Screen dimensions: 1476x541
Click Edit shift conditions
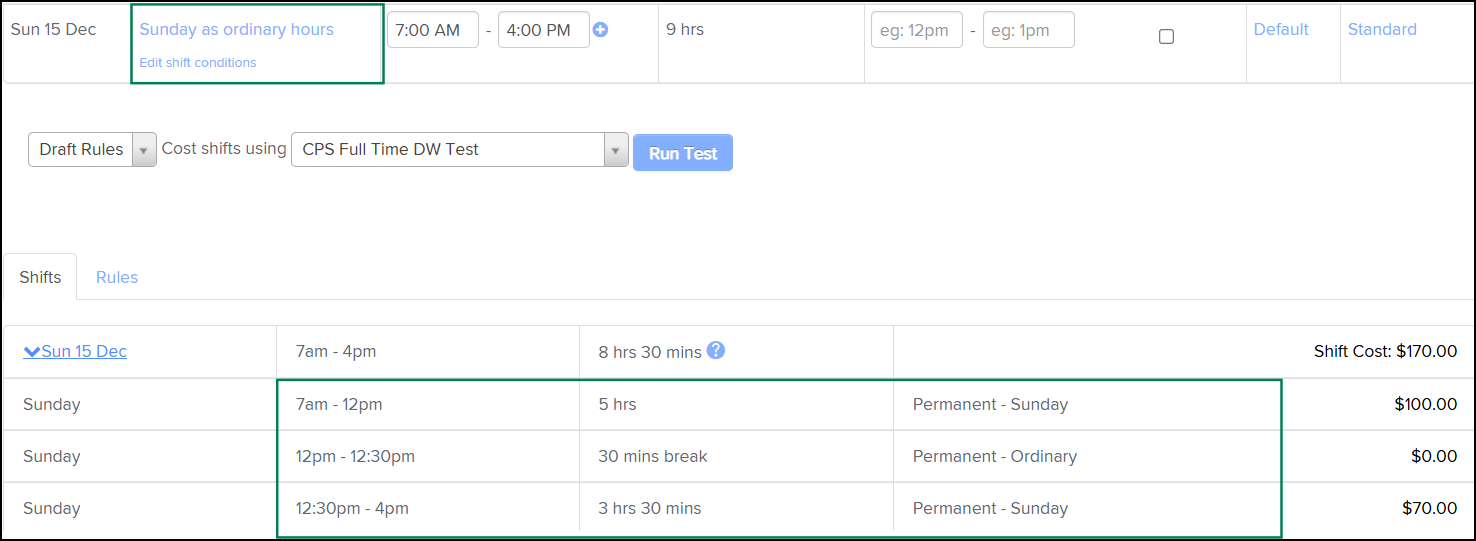pyautogui.click(x=198, y=62)
